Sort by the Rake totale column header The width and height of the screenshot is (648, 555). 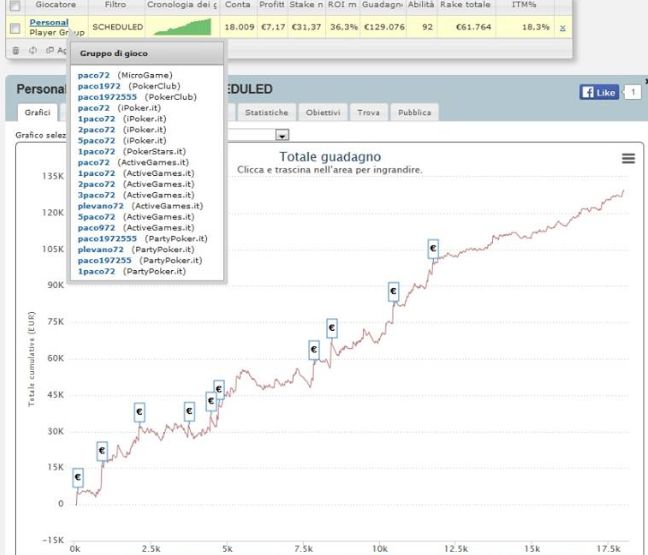coord(465,5)
